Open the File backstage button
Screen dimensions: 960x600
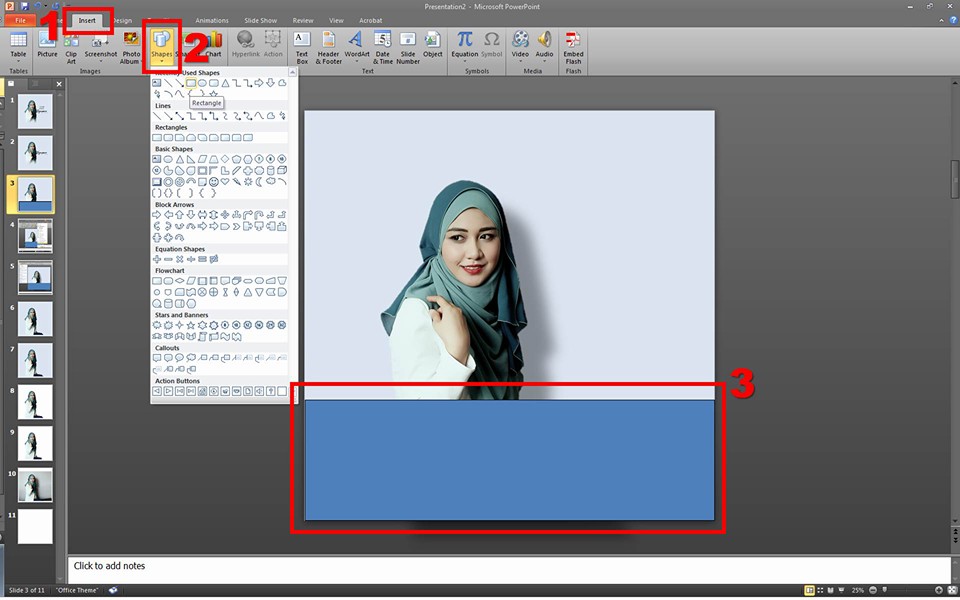[19, 20]
